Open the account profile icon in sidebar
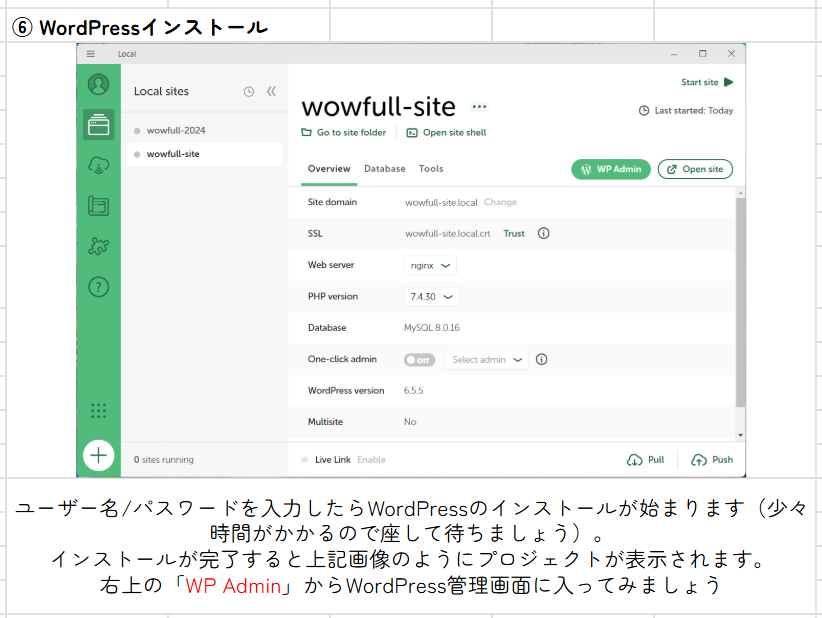The height and width of the screenshot is (618, 822). pyautogui.click(x=98, y=84)
